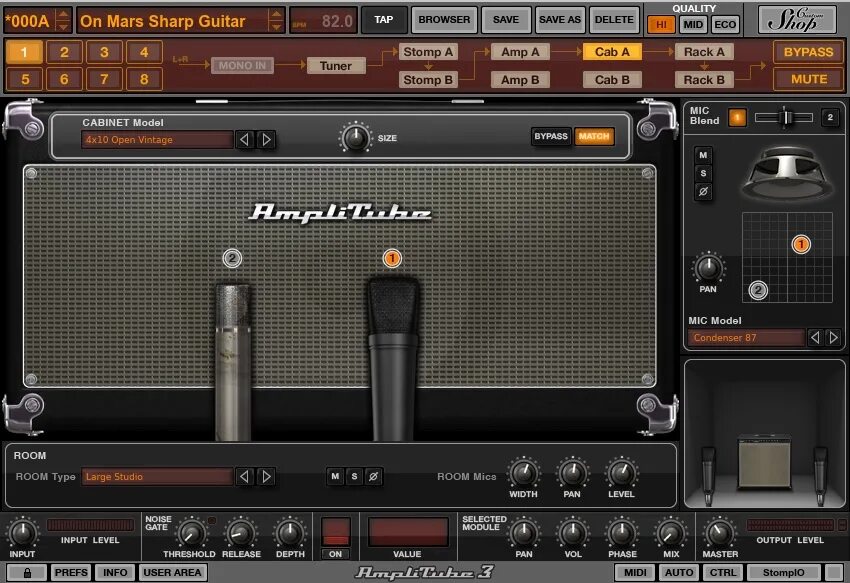This screenshot has height=583, width=850.
Task: Select HI quality mode
Action: (661, 24)
